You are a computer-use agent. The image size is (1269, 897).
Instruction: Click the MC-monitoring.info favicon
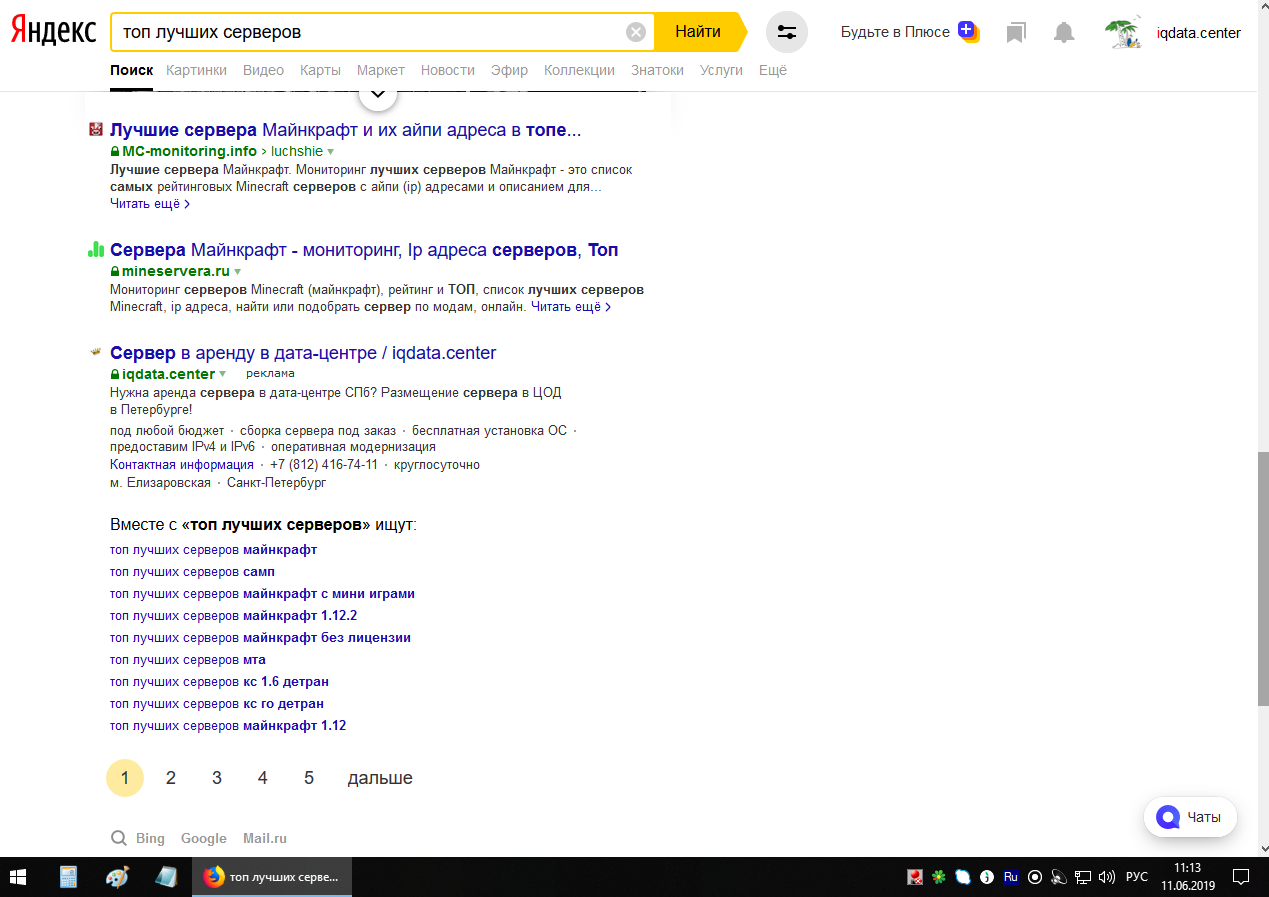coord(96,130)
